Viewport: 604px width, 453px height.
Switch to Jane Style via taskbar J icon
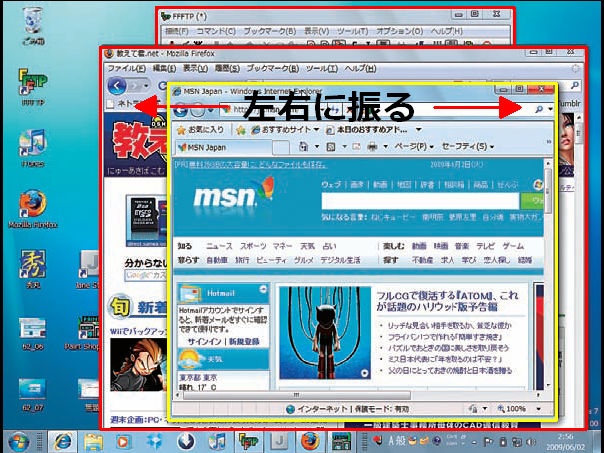coord(279,441)
